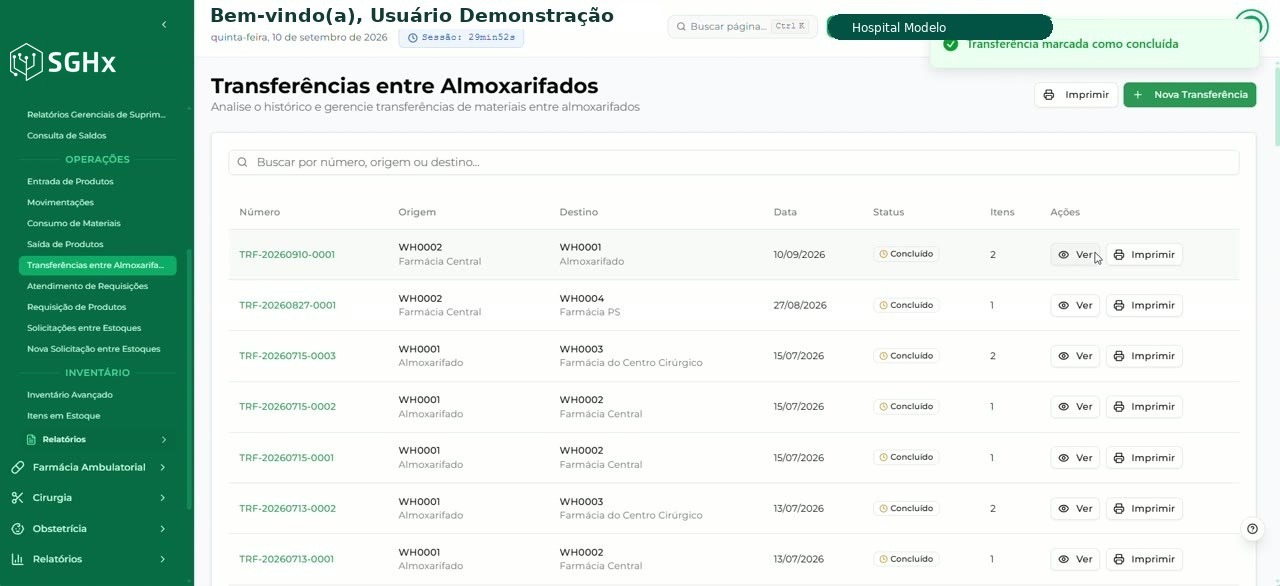Click the top Imprimir button
The width and height of the screenshot is (1280, 586).
(1076, 95)
